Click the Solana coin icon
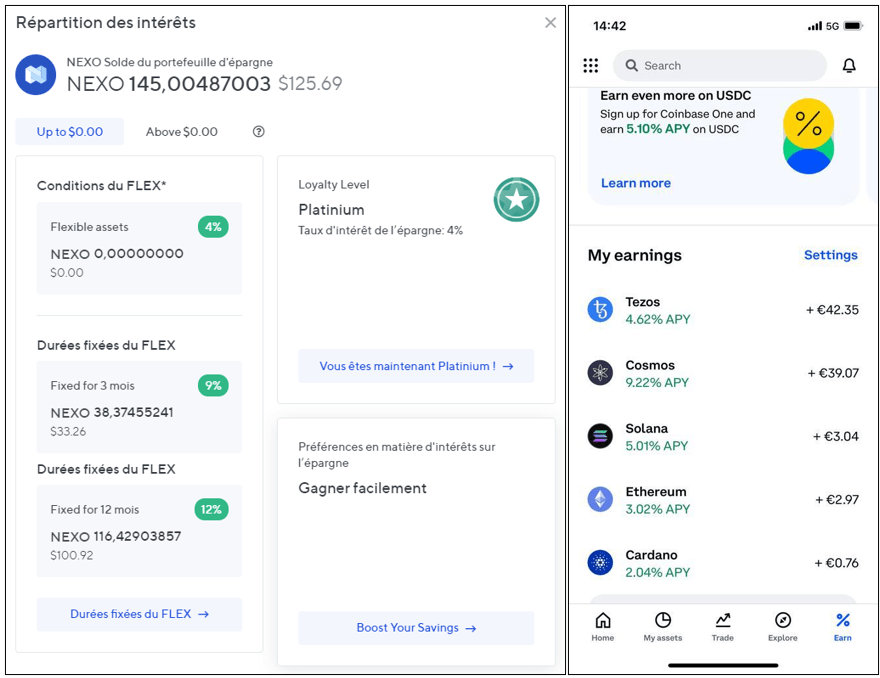The image size is (880, 678). [600, 436]
